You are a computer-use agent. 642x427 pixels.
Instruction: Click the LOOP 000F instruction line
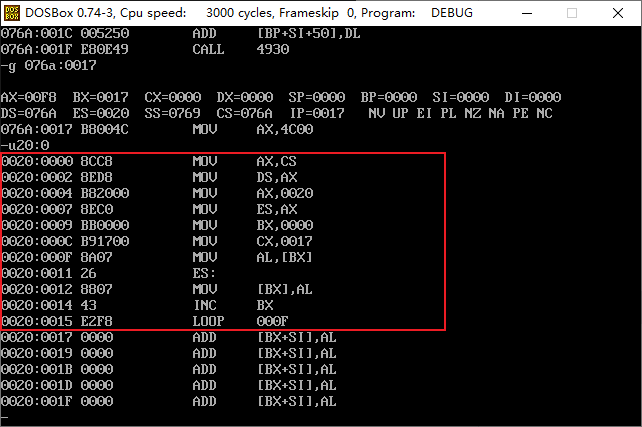(x=145, y=321)
